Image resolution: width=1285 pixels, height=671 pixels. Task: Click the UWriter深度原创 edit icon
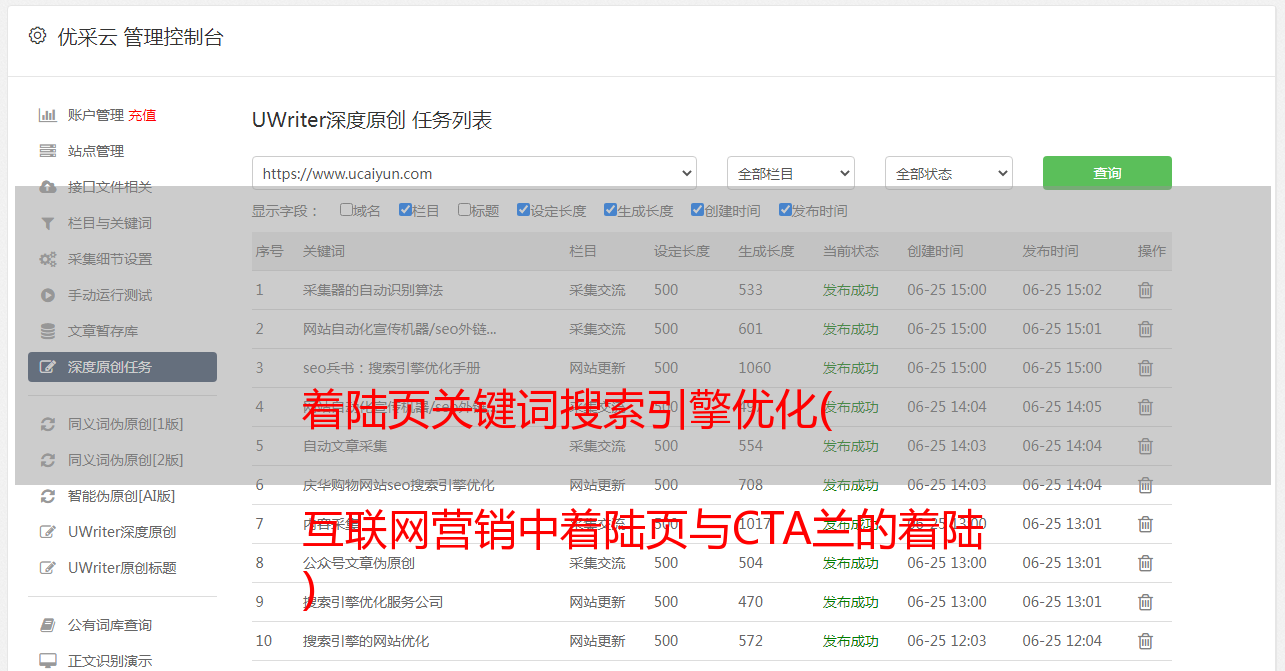tap(47, 532)
